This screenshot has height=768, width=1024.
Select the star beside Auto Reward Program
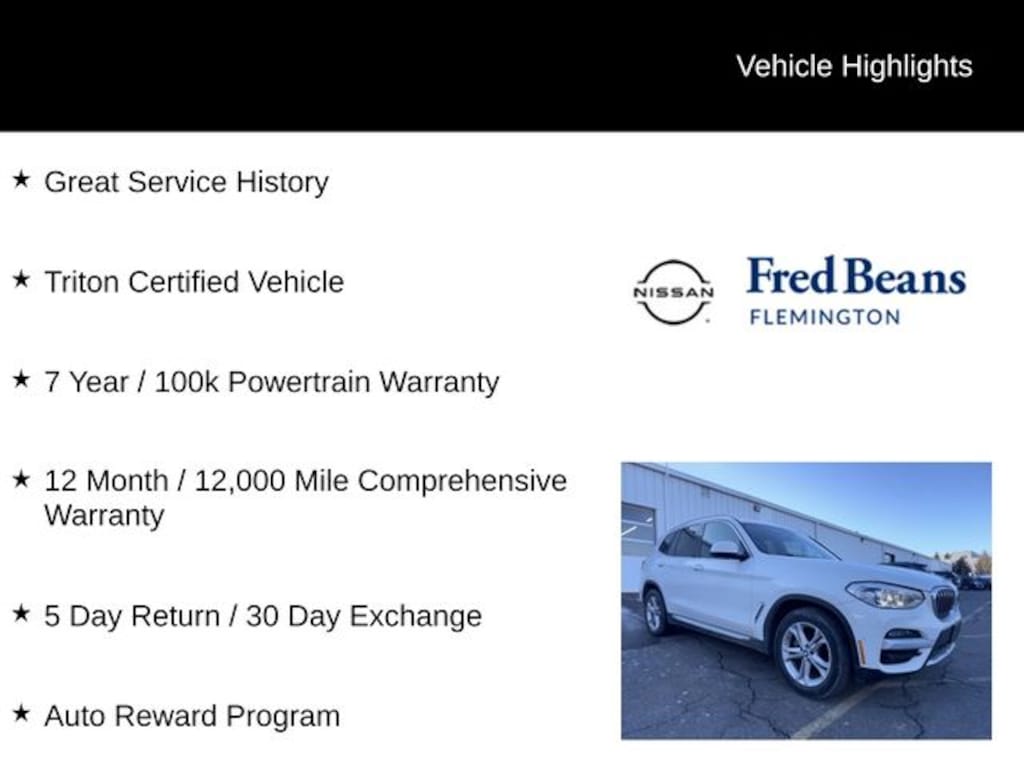tap(20, 714)
